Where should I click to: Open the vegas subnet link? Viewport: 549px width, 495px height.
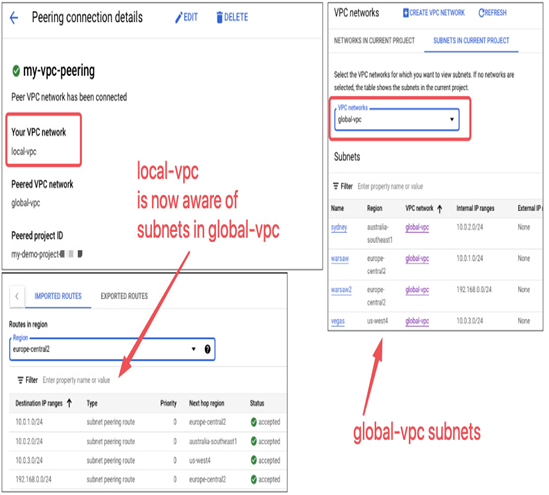pyautogui.click(x=338, y=321)
